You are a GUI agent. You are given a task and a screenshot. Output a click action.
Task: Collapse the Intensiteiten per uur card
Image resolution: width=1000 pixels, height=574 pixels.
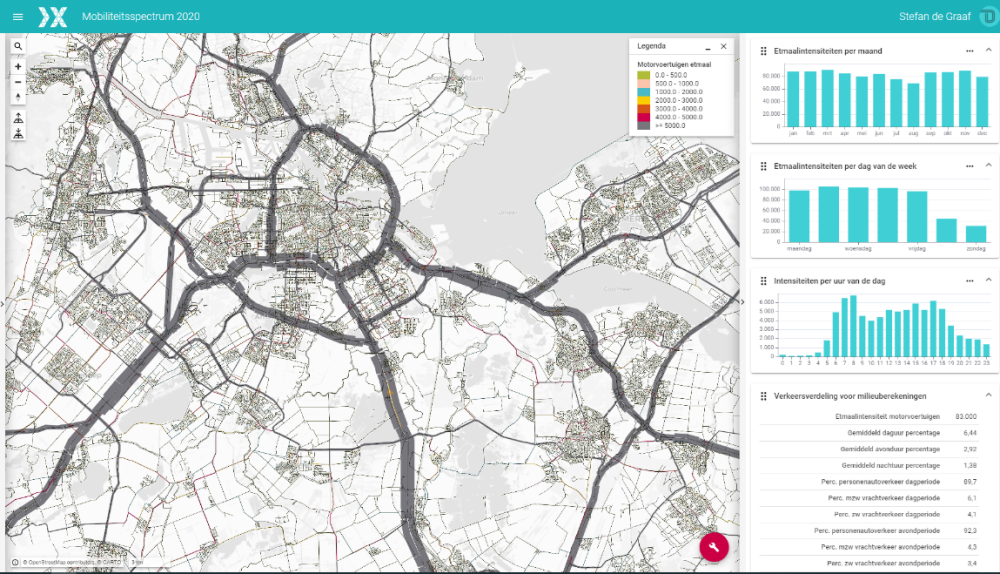pos(988,281)
